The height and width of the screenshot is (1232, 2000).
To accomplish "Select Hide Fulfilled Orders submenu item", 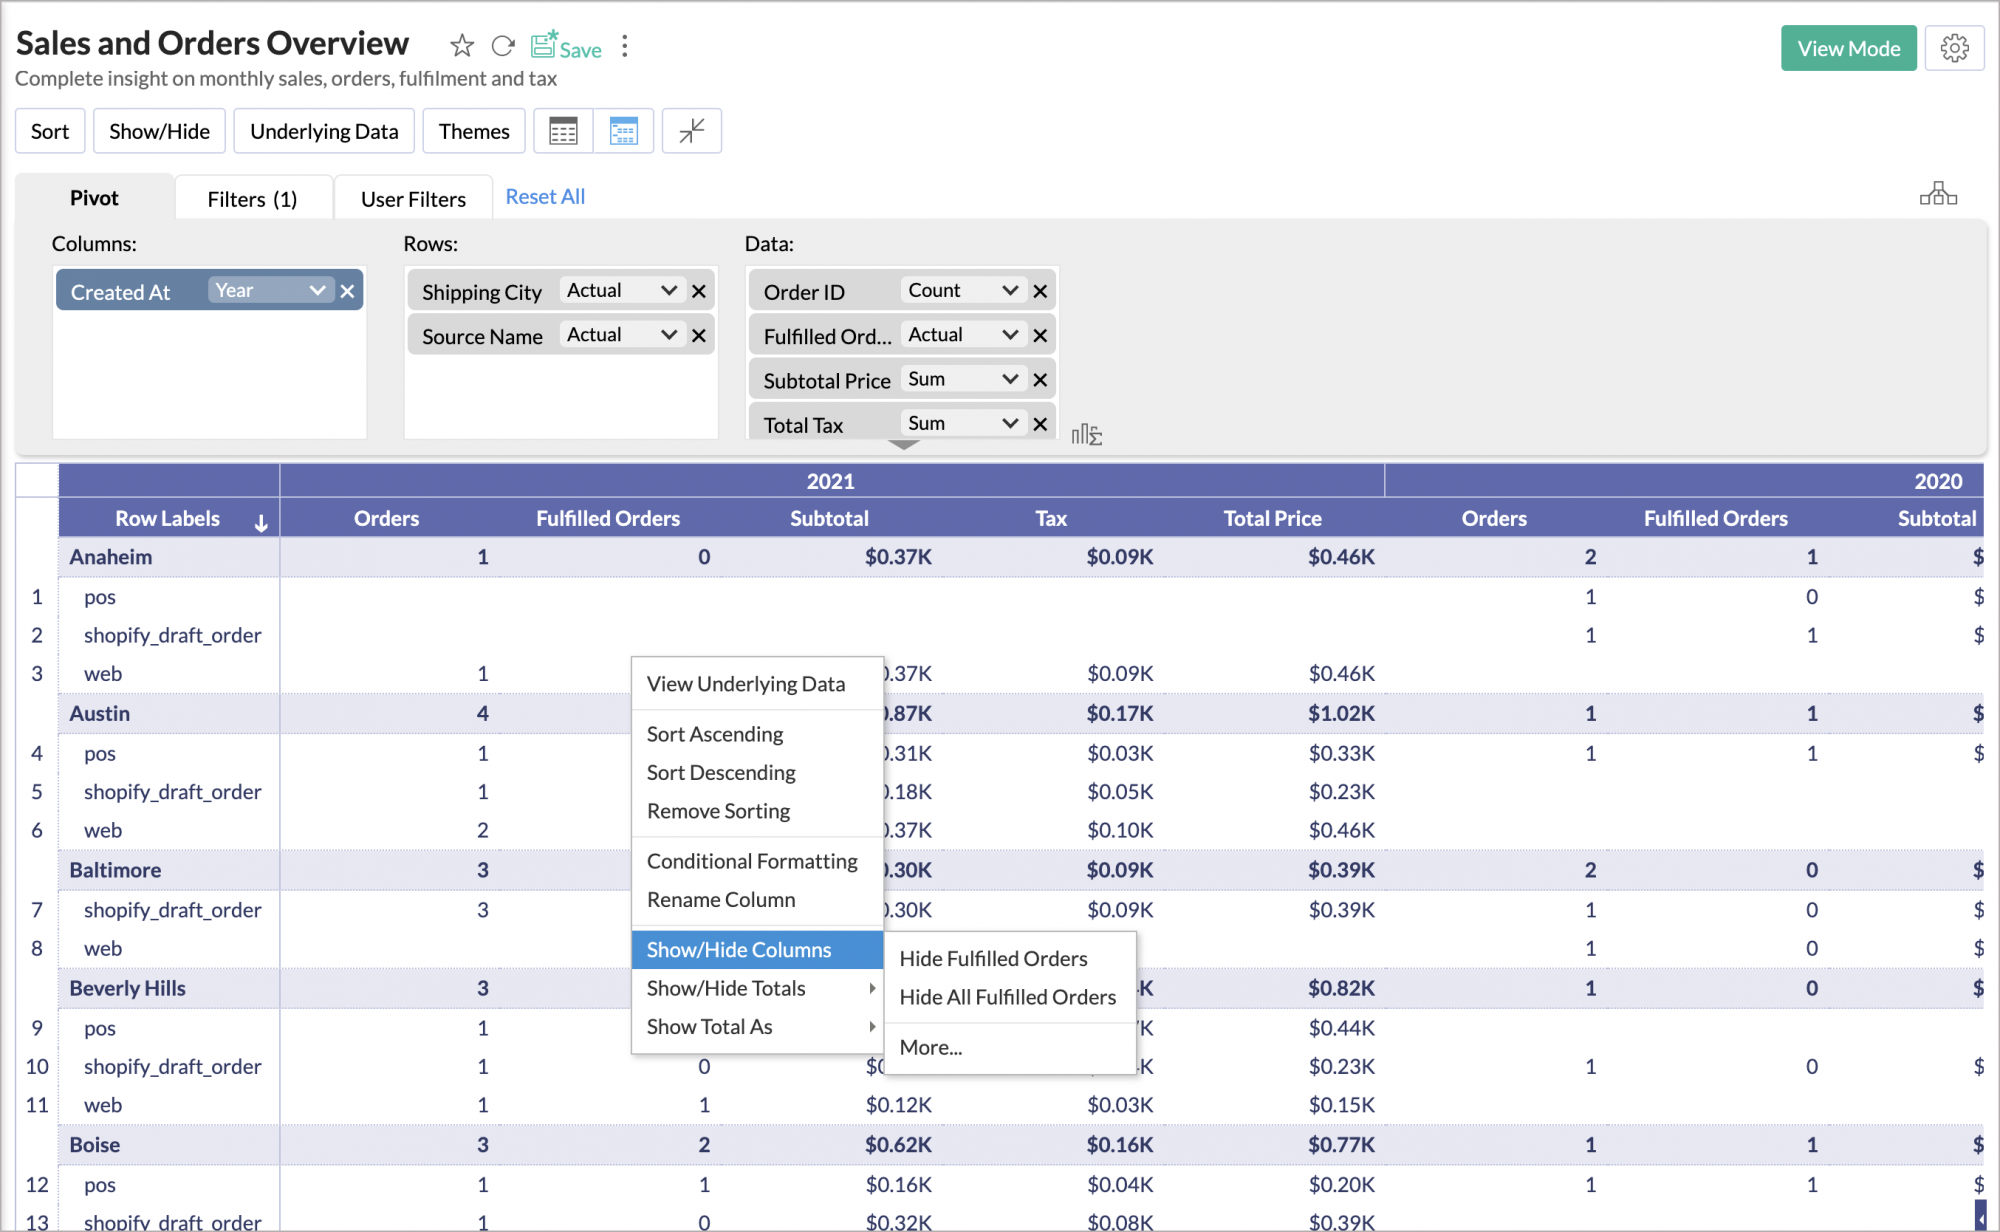I will click(993, 959).
